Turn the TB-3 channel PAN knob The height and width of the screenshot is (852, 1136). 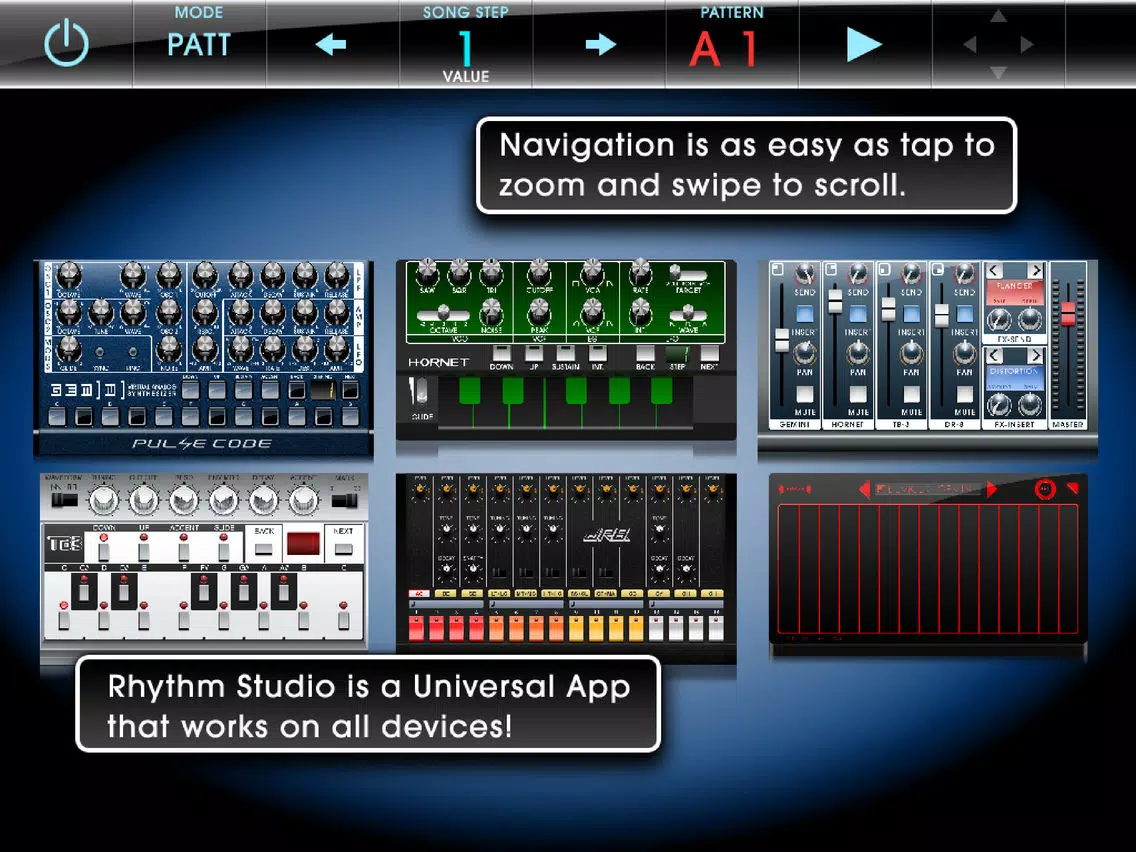click(x=911, y=354)
